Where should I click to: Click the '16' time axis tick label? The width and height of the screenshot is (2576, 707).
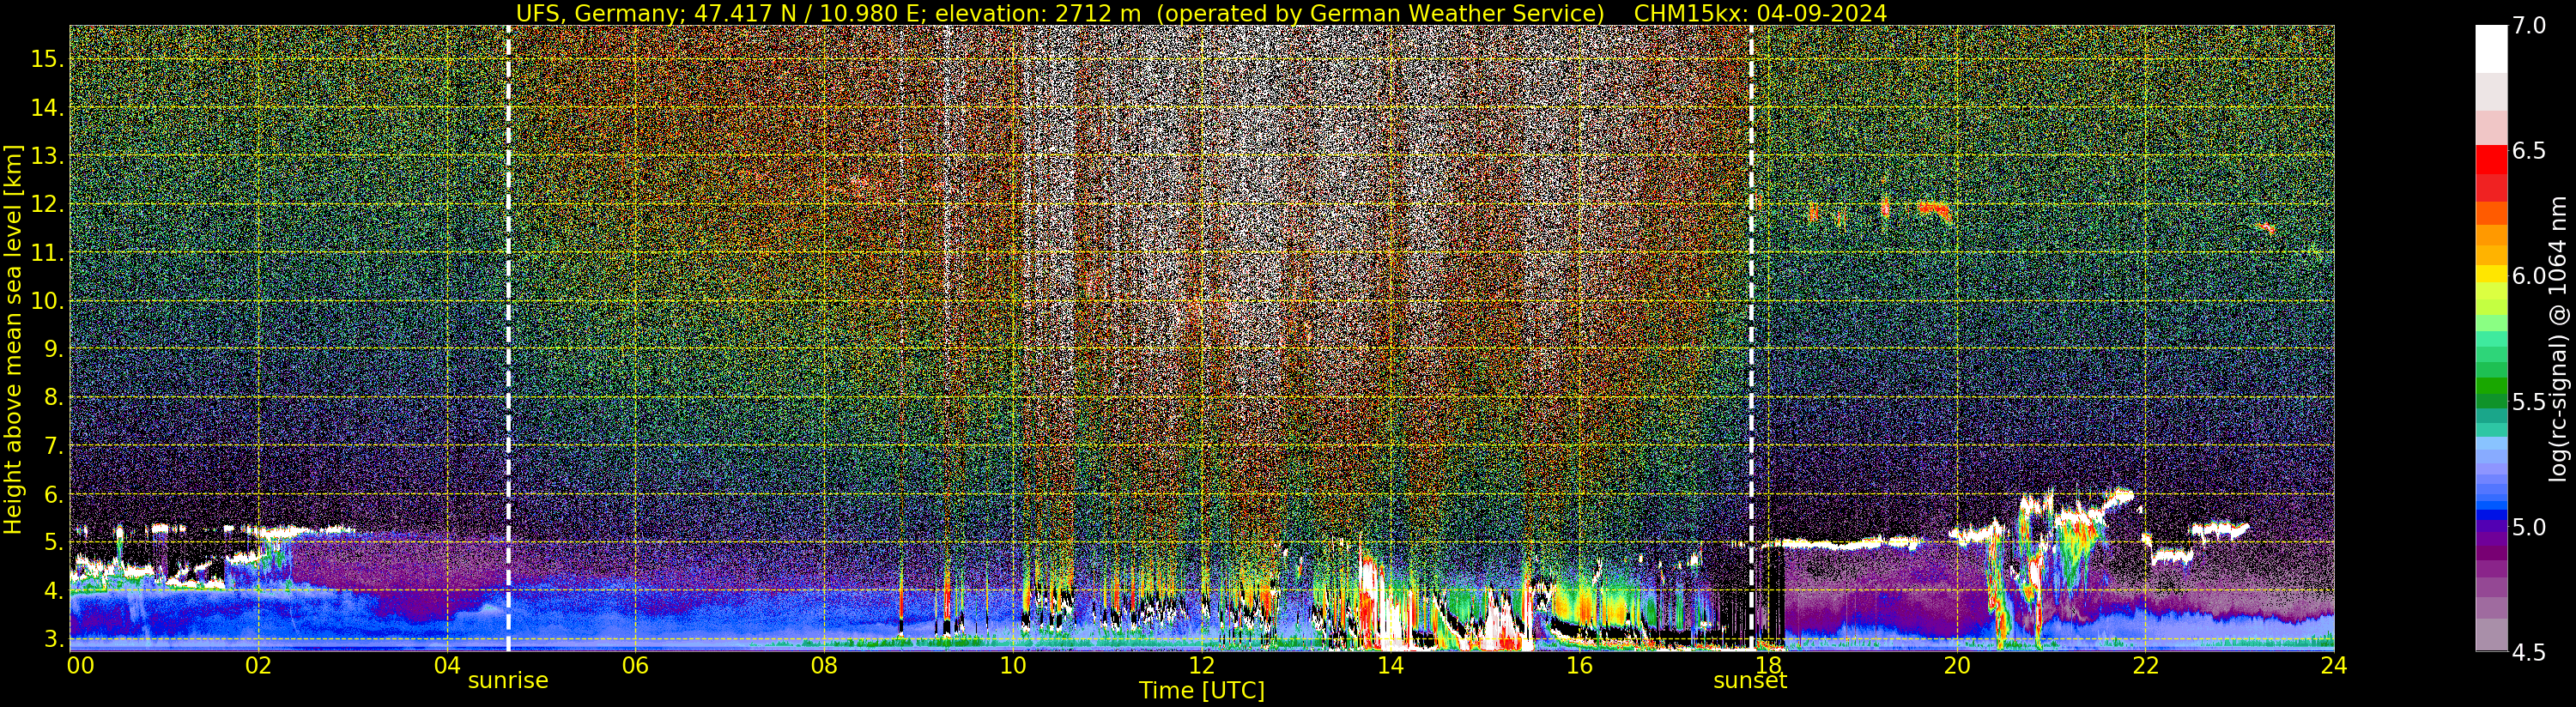coord(1579,666)
